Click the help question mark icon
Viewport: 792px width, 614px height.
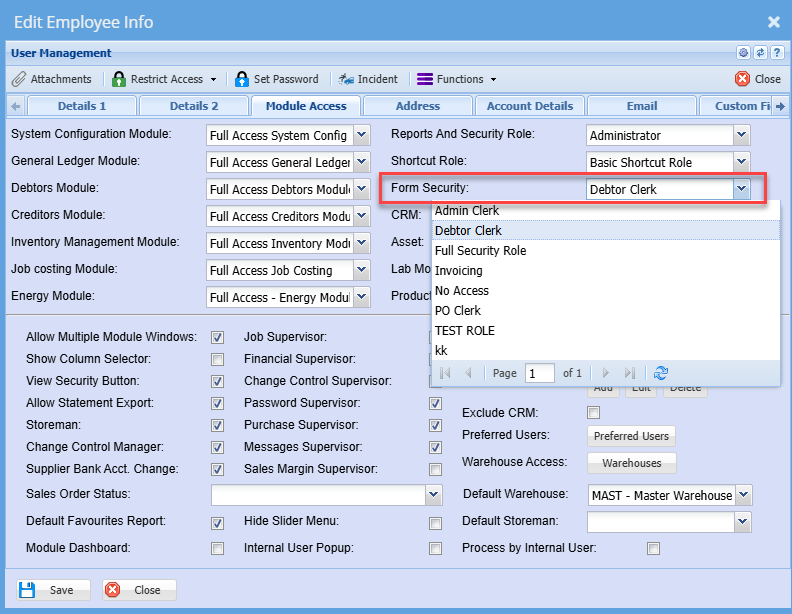coord(775,52)
